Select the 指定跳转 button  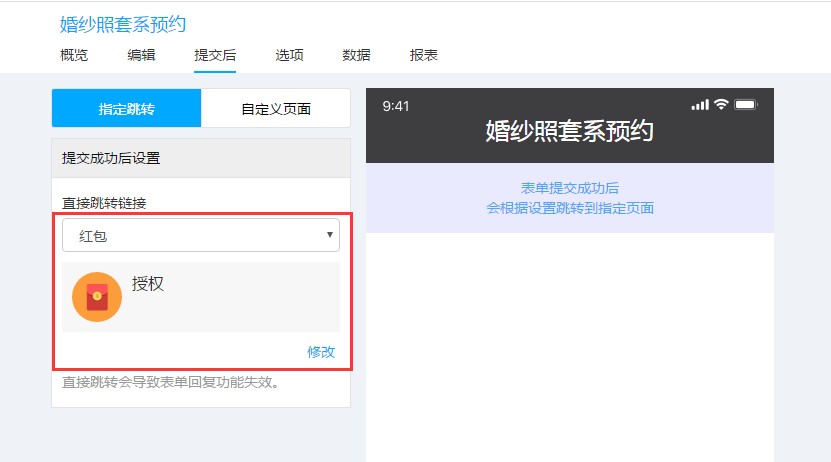point(127,108)
